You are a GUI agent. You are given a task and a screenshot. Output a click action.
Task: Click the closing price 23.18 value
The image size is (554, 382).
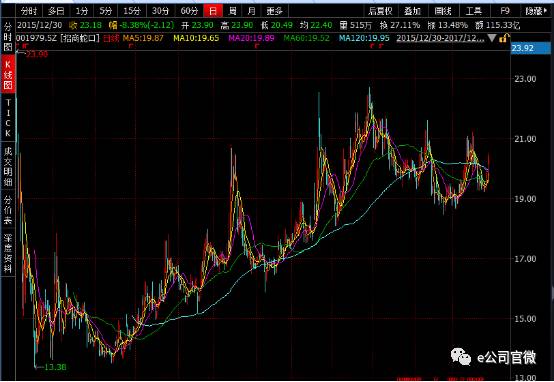point(90,25)
